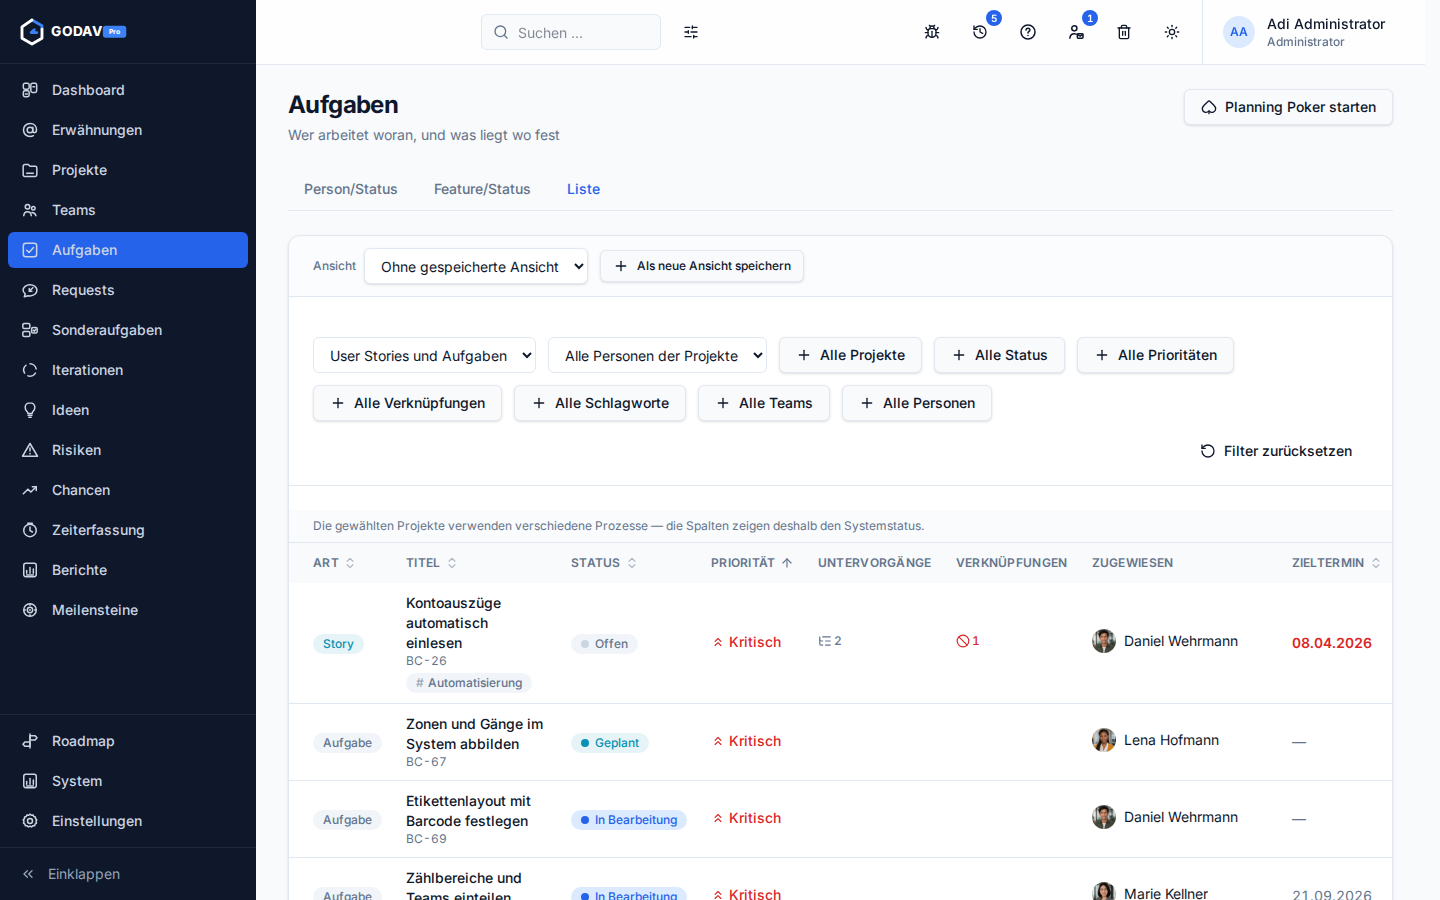The width and height of the screenshot is (1440, 900).
Task: Open User Stories und Aufgaben dropdown
Action: (424, 355)
